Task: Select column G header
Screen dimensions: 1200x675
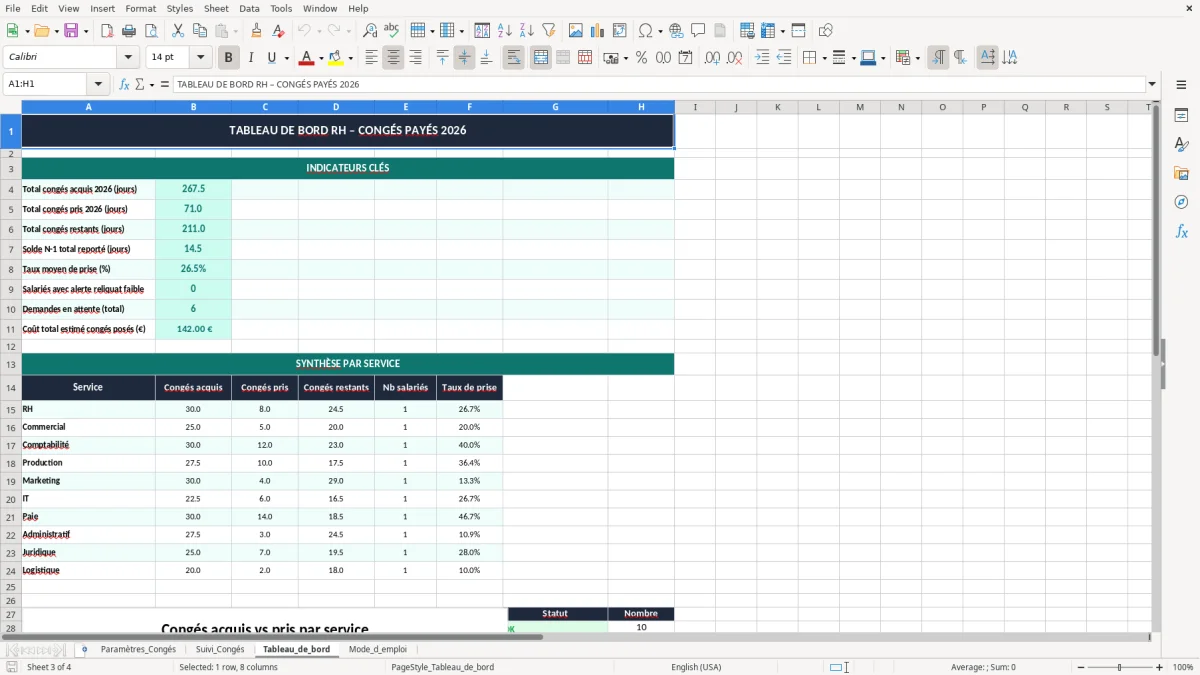Action: [555, 107]
